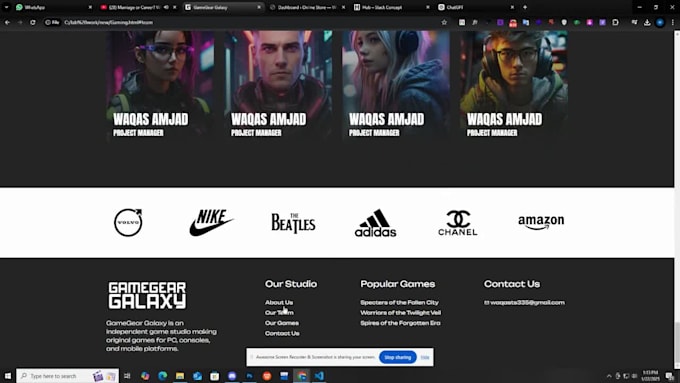Reload the page with the refresh icon
The width and height of the screenshot is (680, 383).
tap(33, 22)
